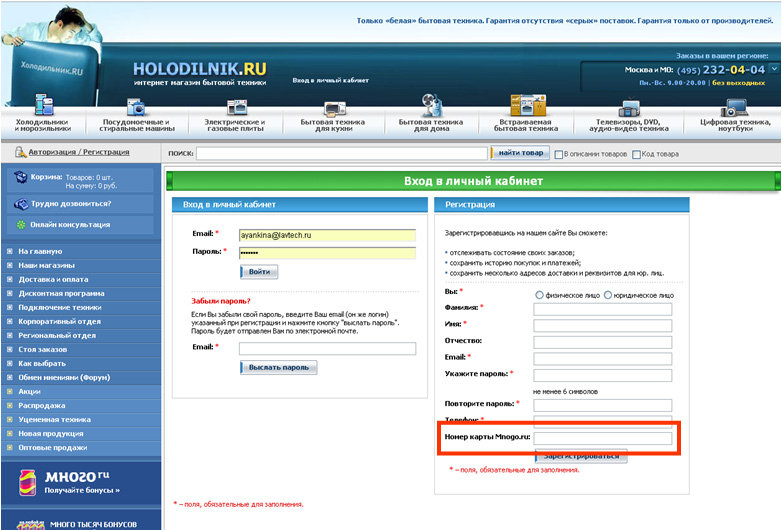Open the electric and gas stoves category icon
The image size is (782, 530).
pos(236,107)
